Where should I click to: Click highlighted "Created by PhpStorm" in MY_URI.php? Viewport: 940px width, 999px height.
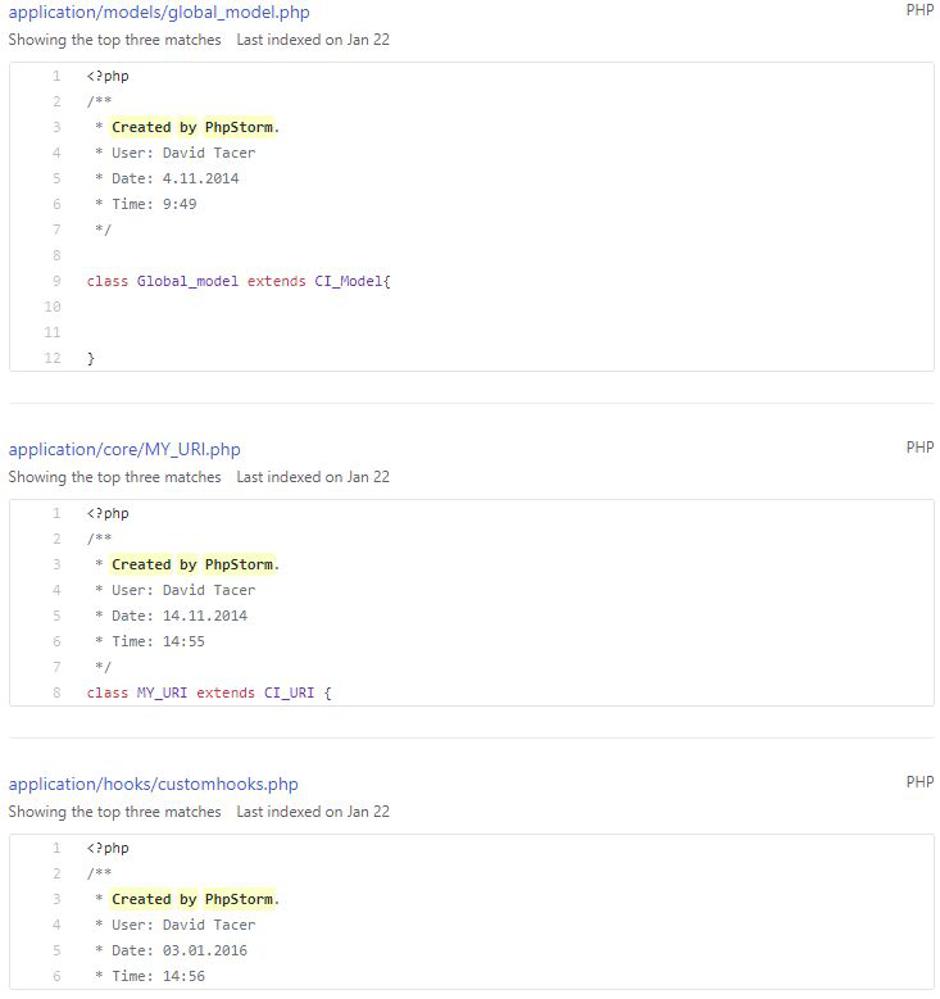pyautogui.click(x=194, y=564)
